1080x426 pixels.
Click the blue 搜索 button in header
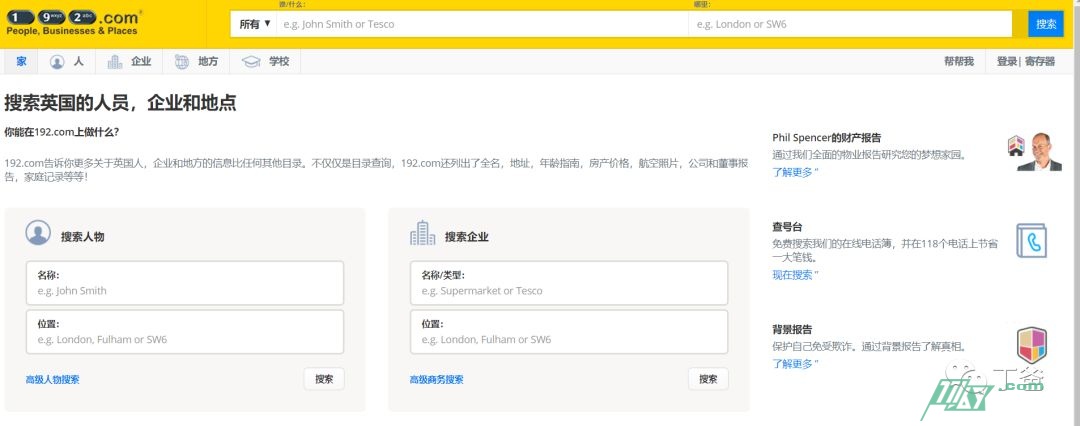coord(1046,24)
